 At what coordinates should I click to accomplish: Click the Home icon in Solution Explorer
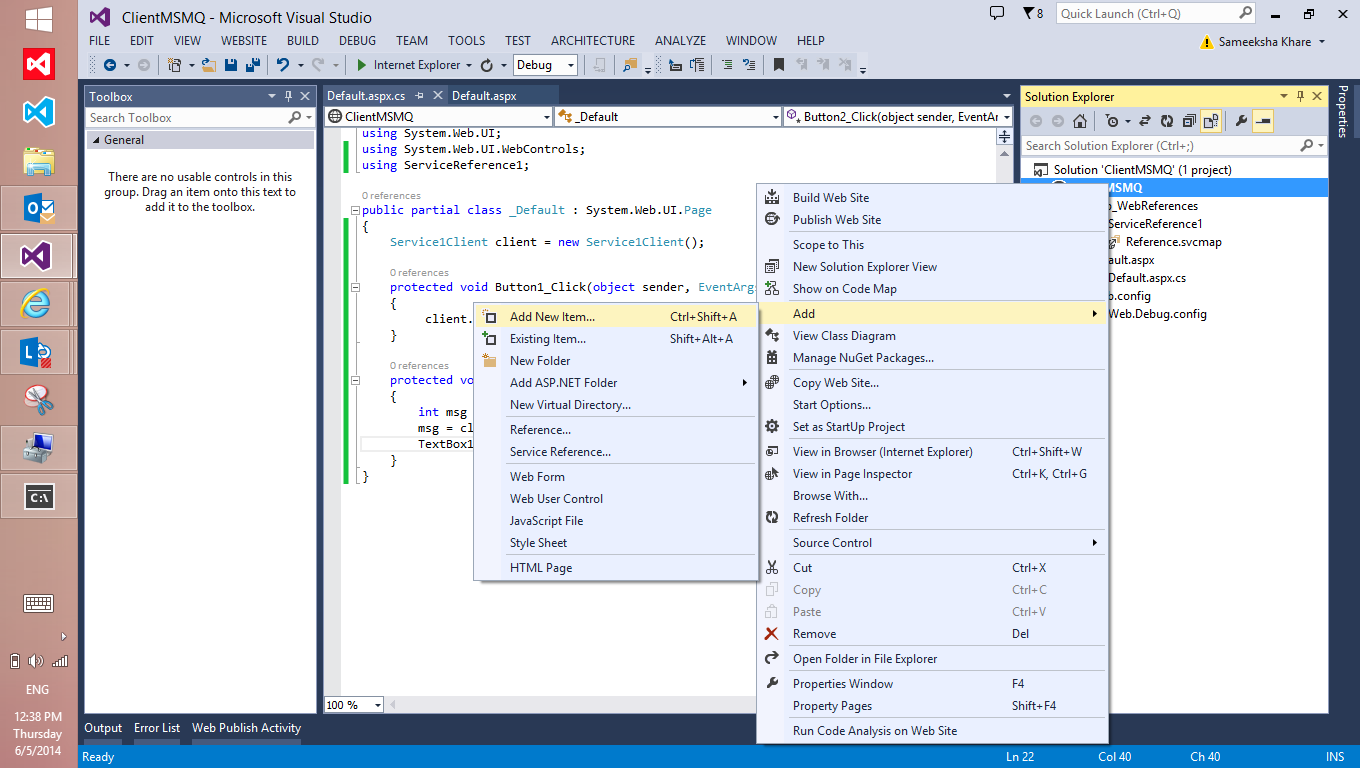[1080, 121]
